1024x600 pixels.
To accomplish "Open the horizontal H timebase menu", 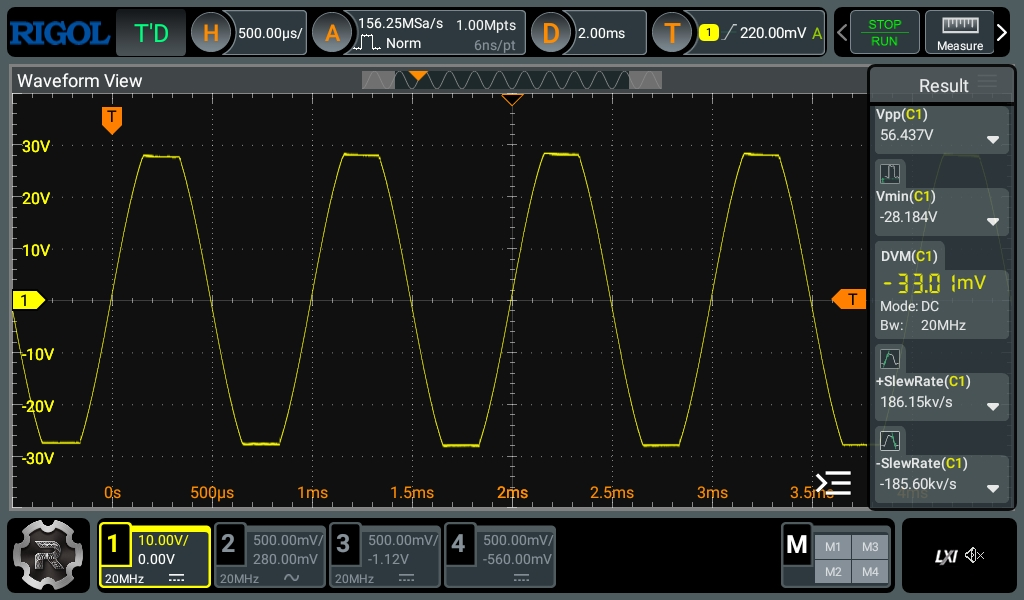I will [210, 33].
